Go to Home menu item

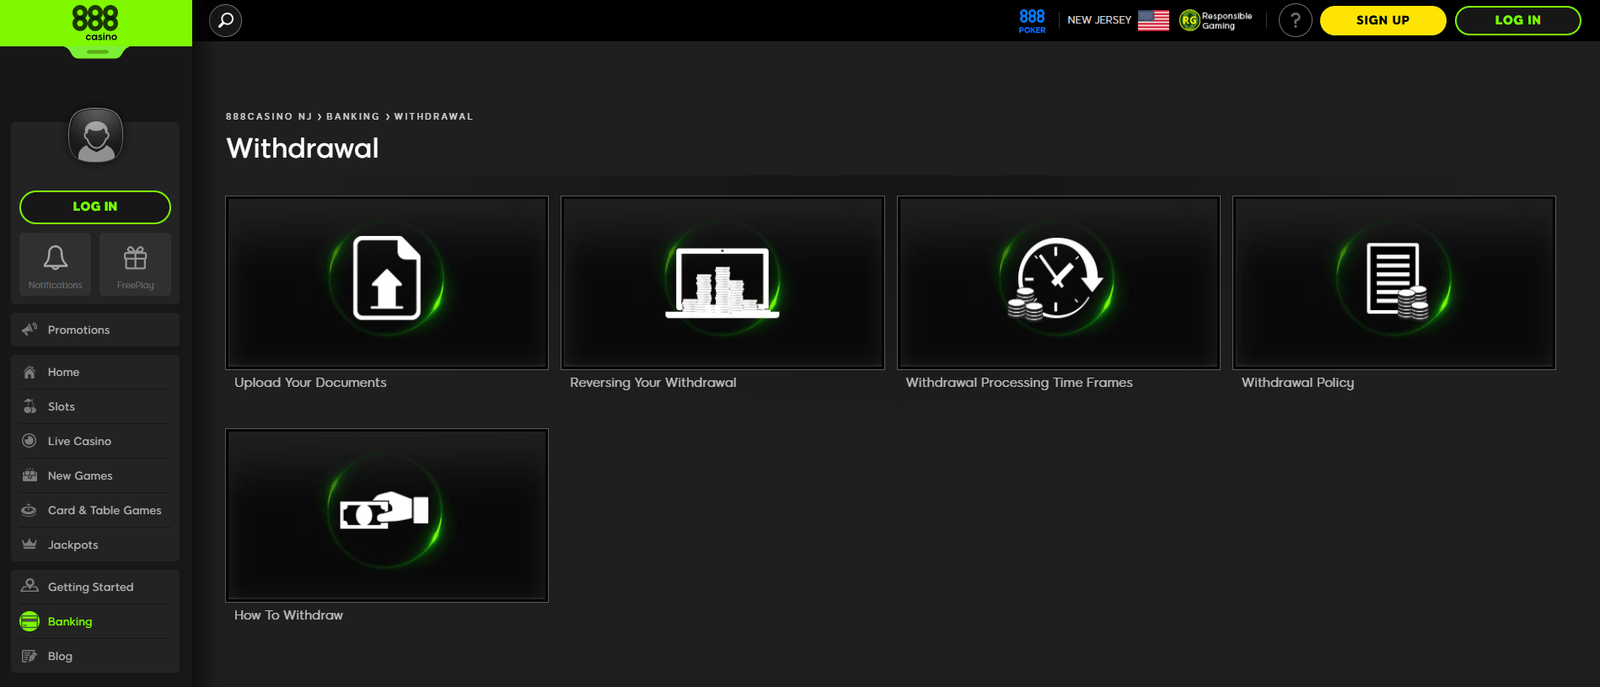[x=95, y=372]
